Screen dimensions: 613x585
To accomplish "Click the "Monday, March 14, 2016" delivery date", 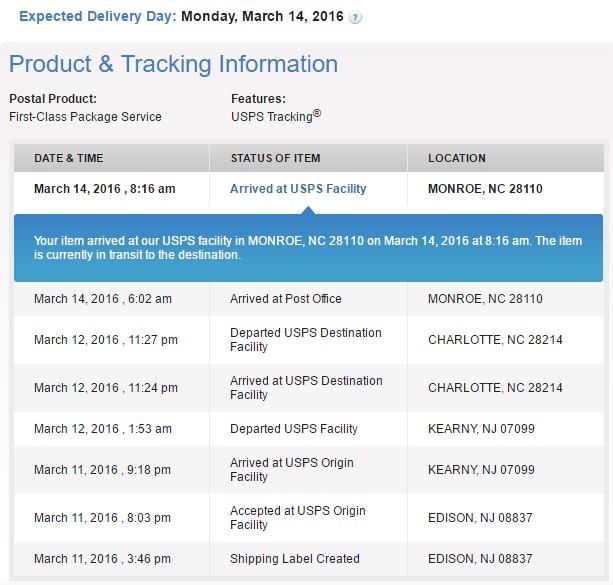I will coord(263,17).
